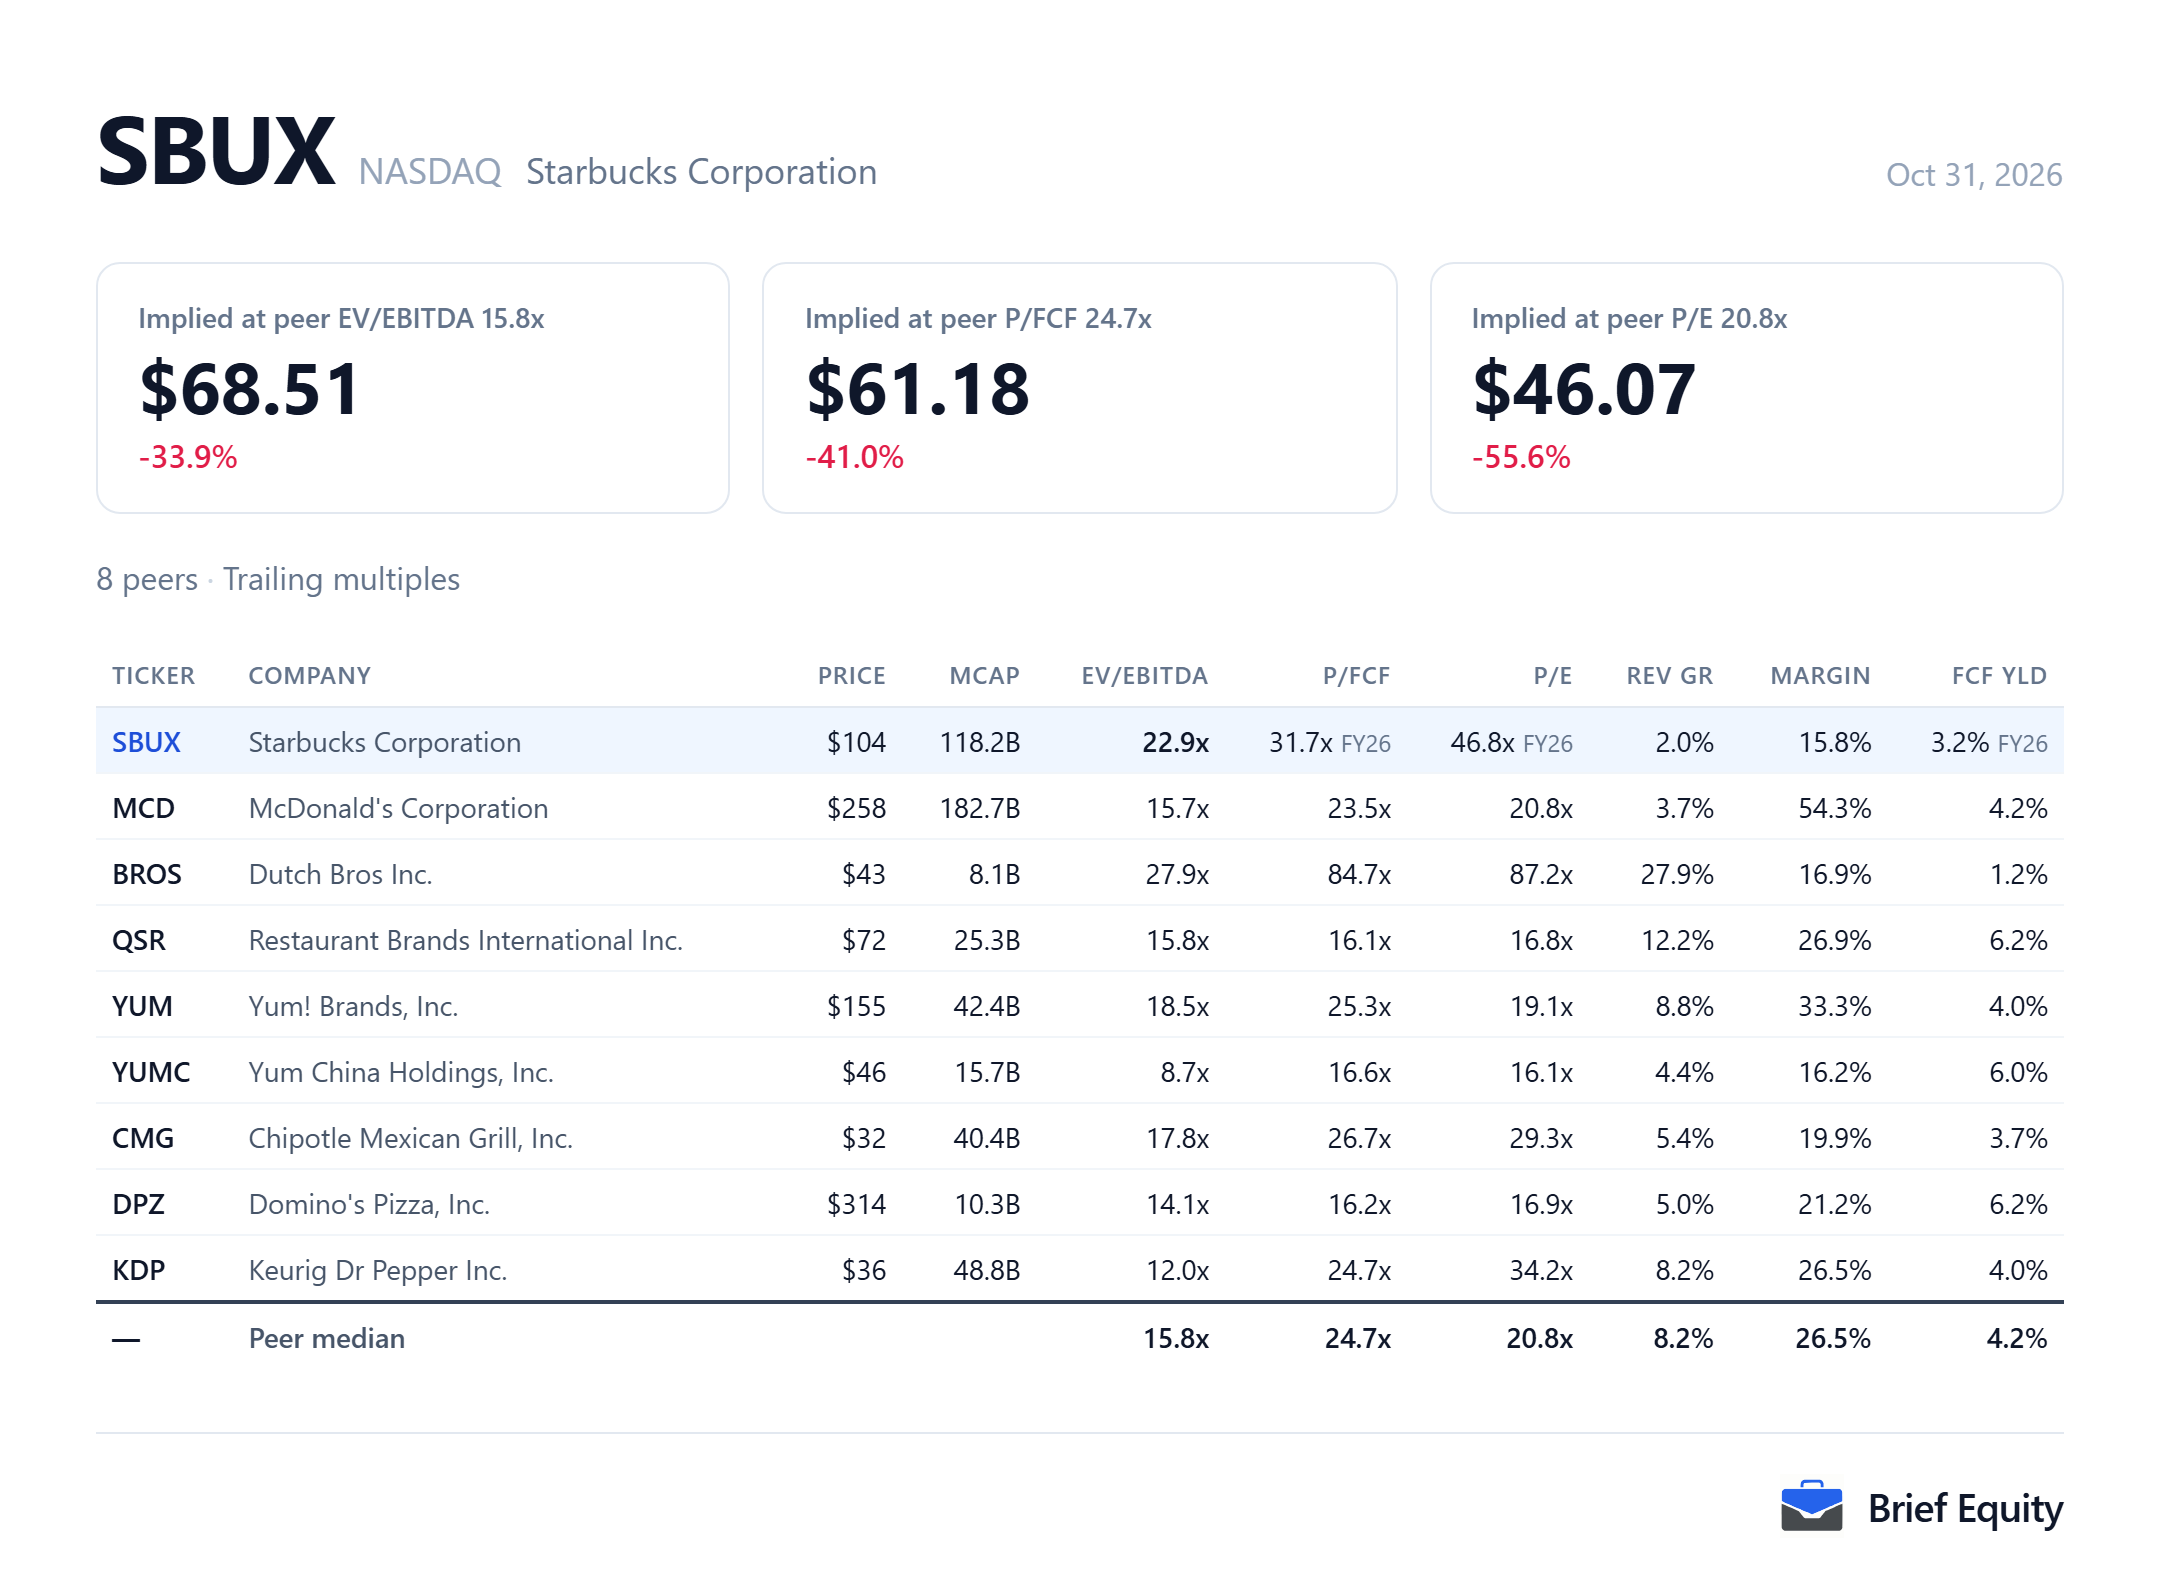
Task: Click Dutch Bros Inc. company name
Action: (x=340, y=874)
